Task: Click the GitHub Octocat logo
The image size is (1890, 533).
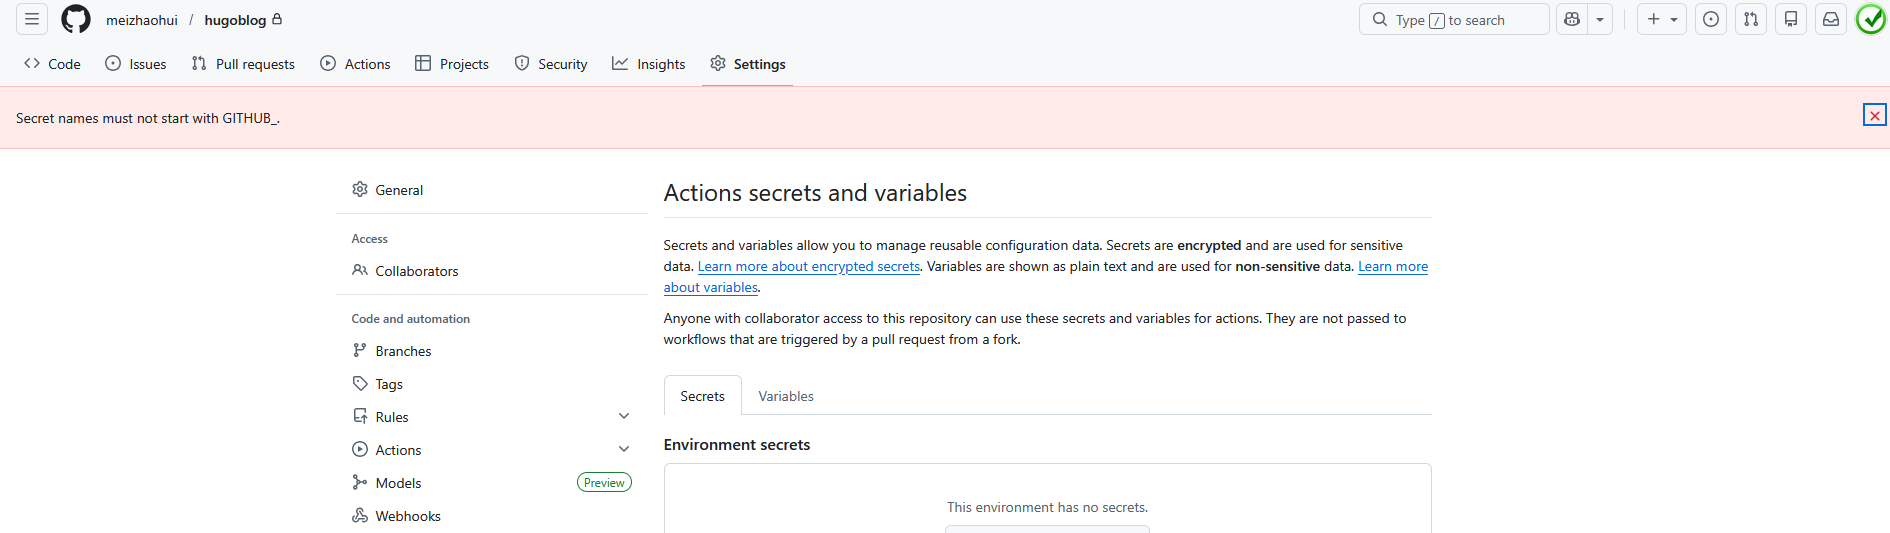Action: (76, 19)
